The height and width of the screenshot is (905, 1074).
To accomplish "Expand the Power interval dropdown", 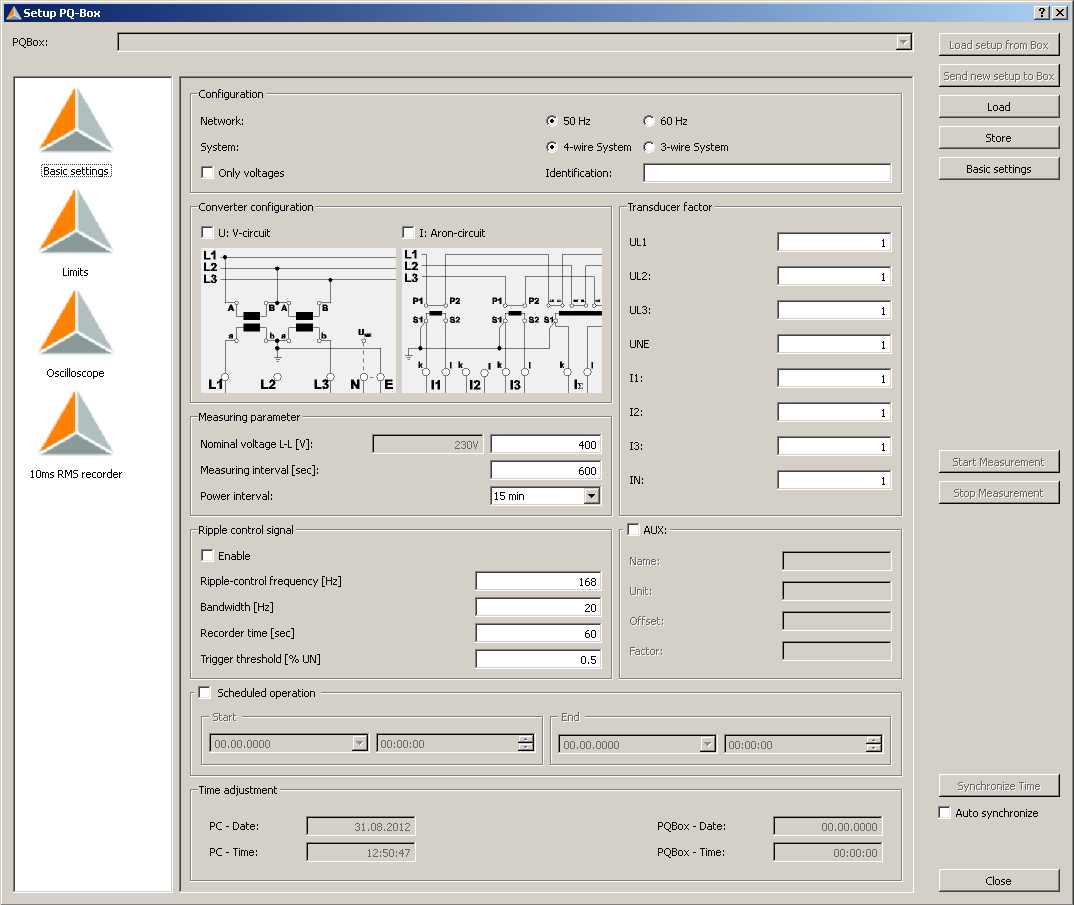I will click(x=592, y=496).
